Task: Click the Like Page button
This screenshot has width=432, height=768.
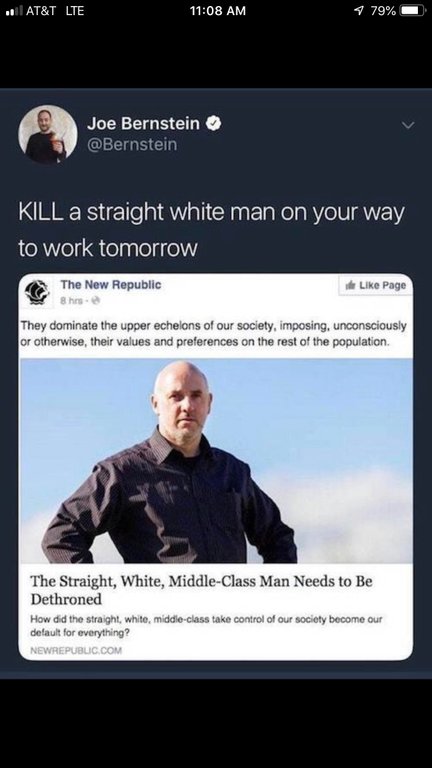Action: click(x=376, y=285)
